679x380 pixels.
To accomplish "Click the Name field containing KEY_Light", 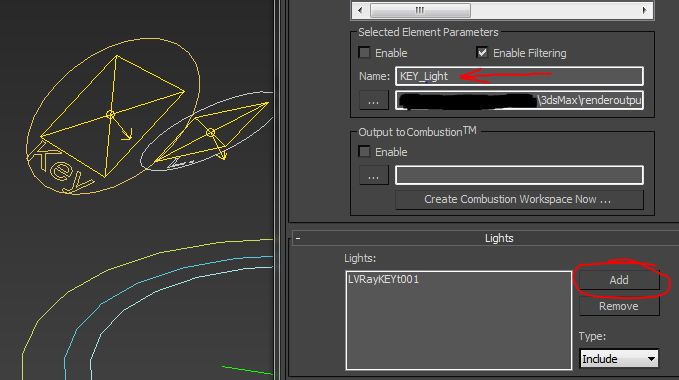I will pos(519,76).
